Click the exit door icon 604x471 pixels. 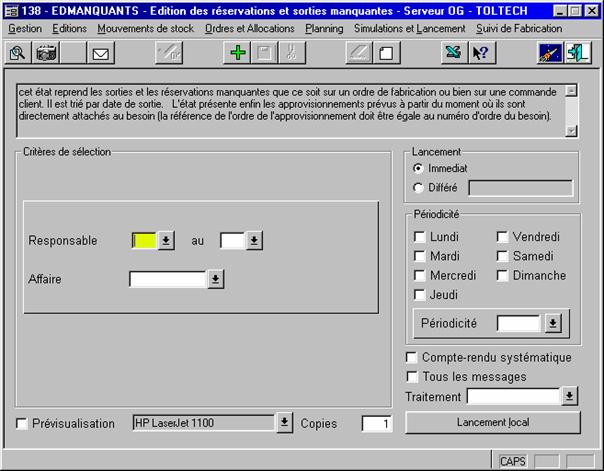[578, 53]
